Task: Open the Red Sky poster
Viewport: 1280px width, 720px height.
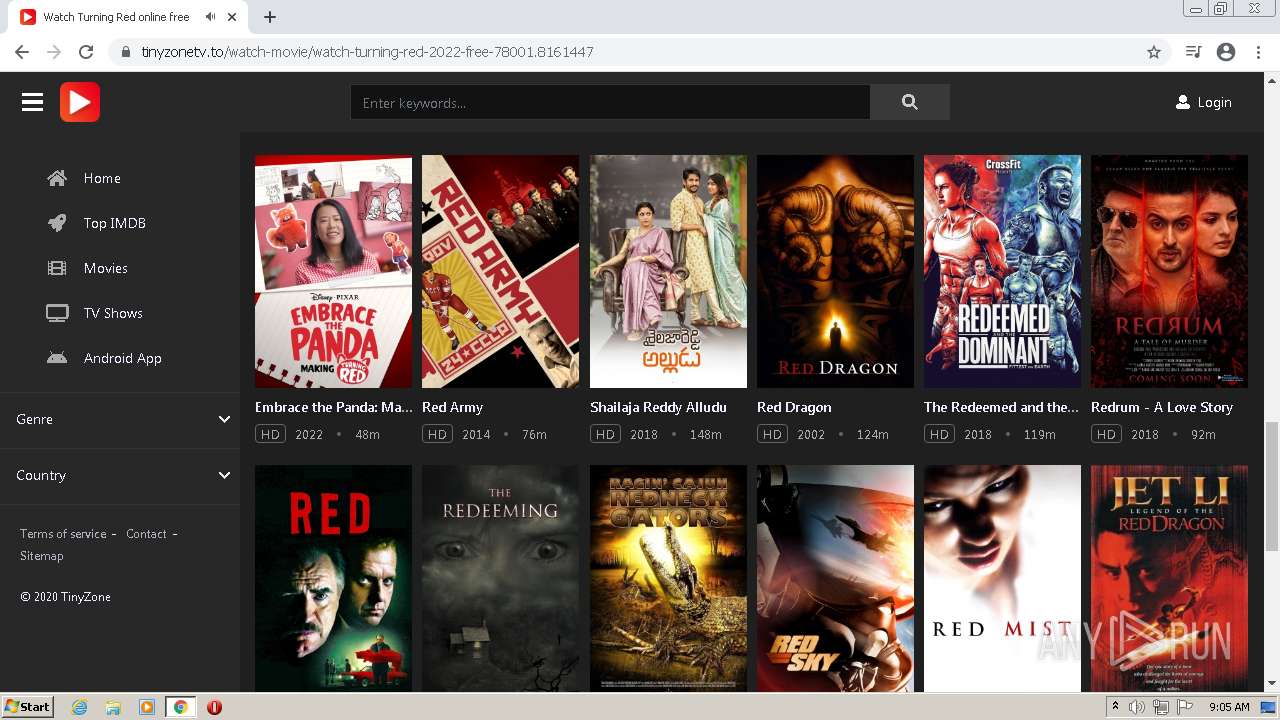Action: [x=835, y=578]
